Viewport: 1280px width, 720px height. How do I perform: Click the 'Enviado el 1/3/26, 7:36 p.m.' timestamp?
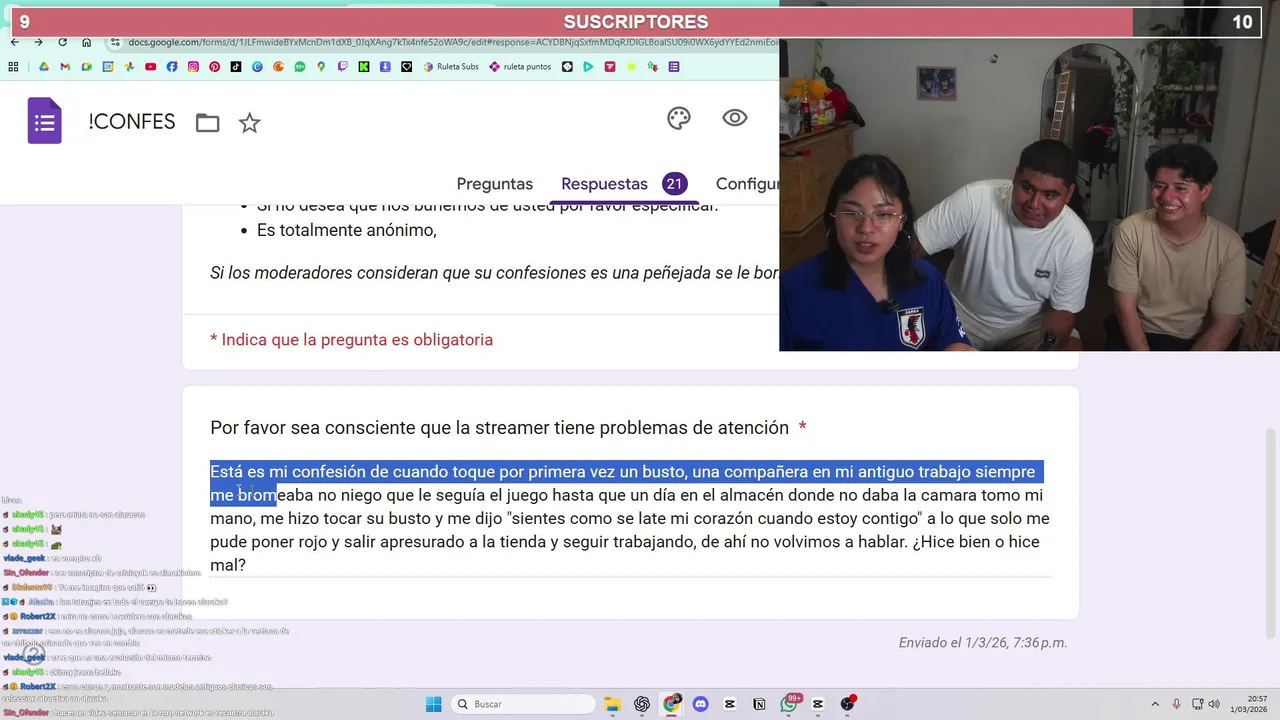tap(983, 643)
